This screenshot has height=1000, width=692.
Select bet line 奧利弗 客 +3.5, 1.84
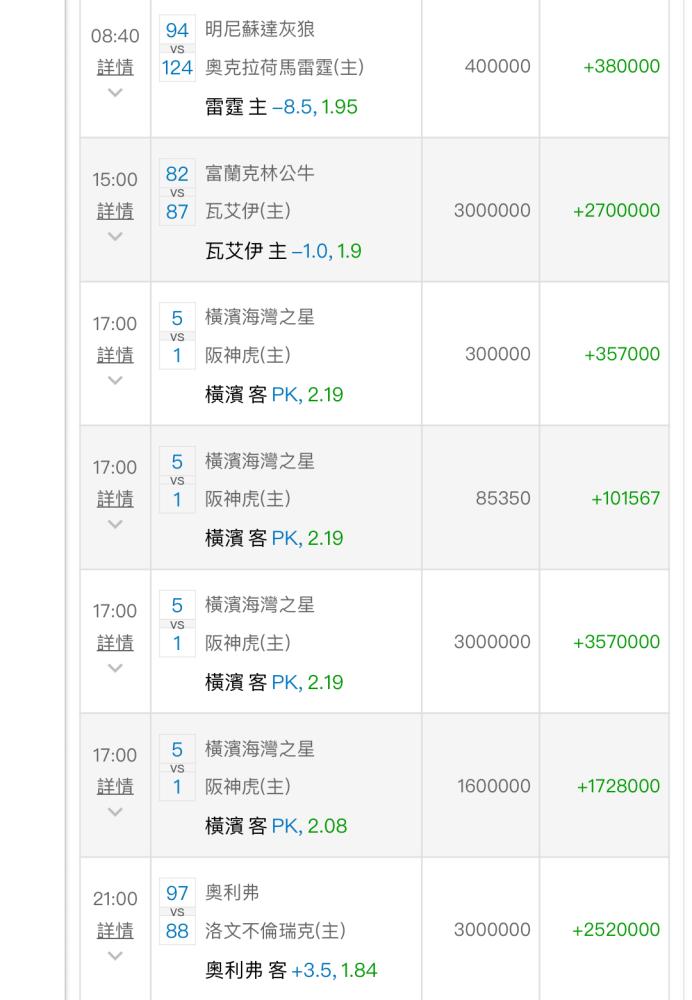(291, 970)
